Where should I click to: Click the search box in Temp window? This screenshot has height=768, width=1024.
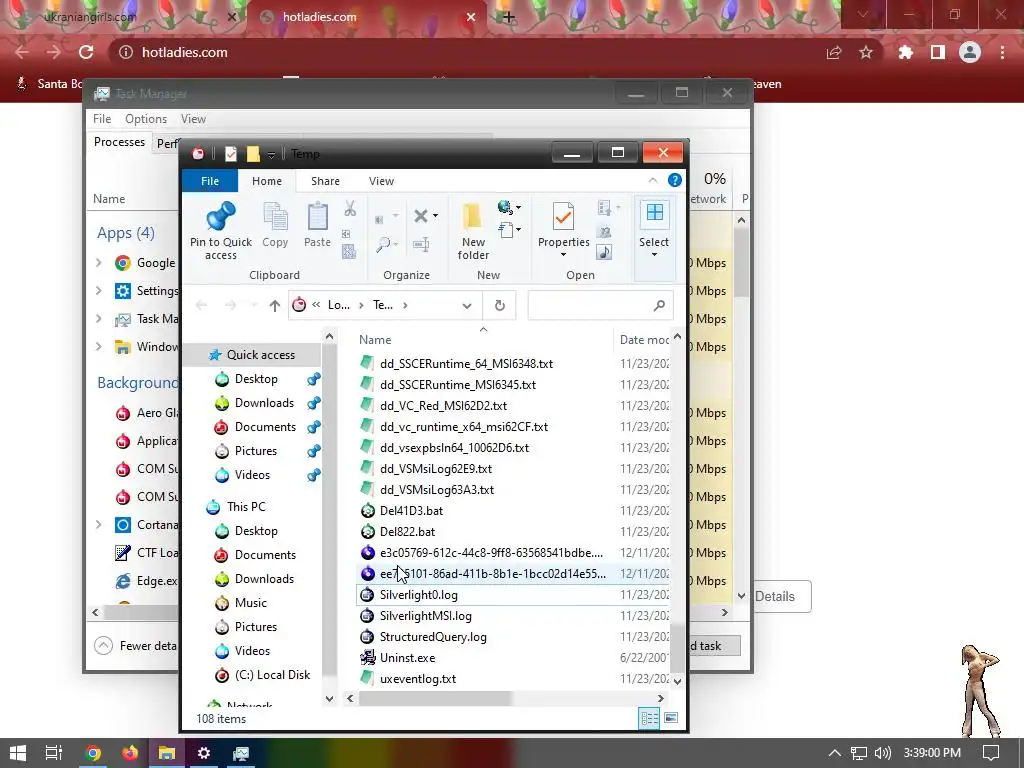click(600, 305)
